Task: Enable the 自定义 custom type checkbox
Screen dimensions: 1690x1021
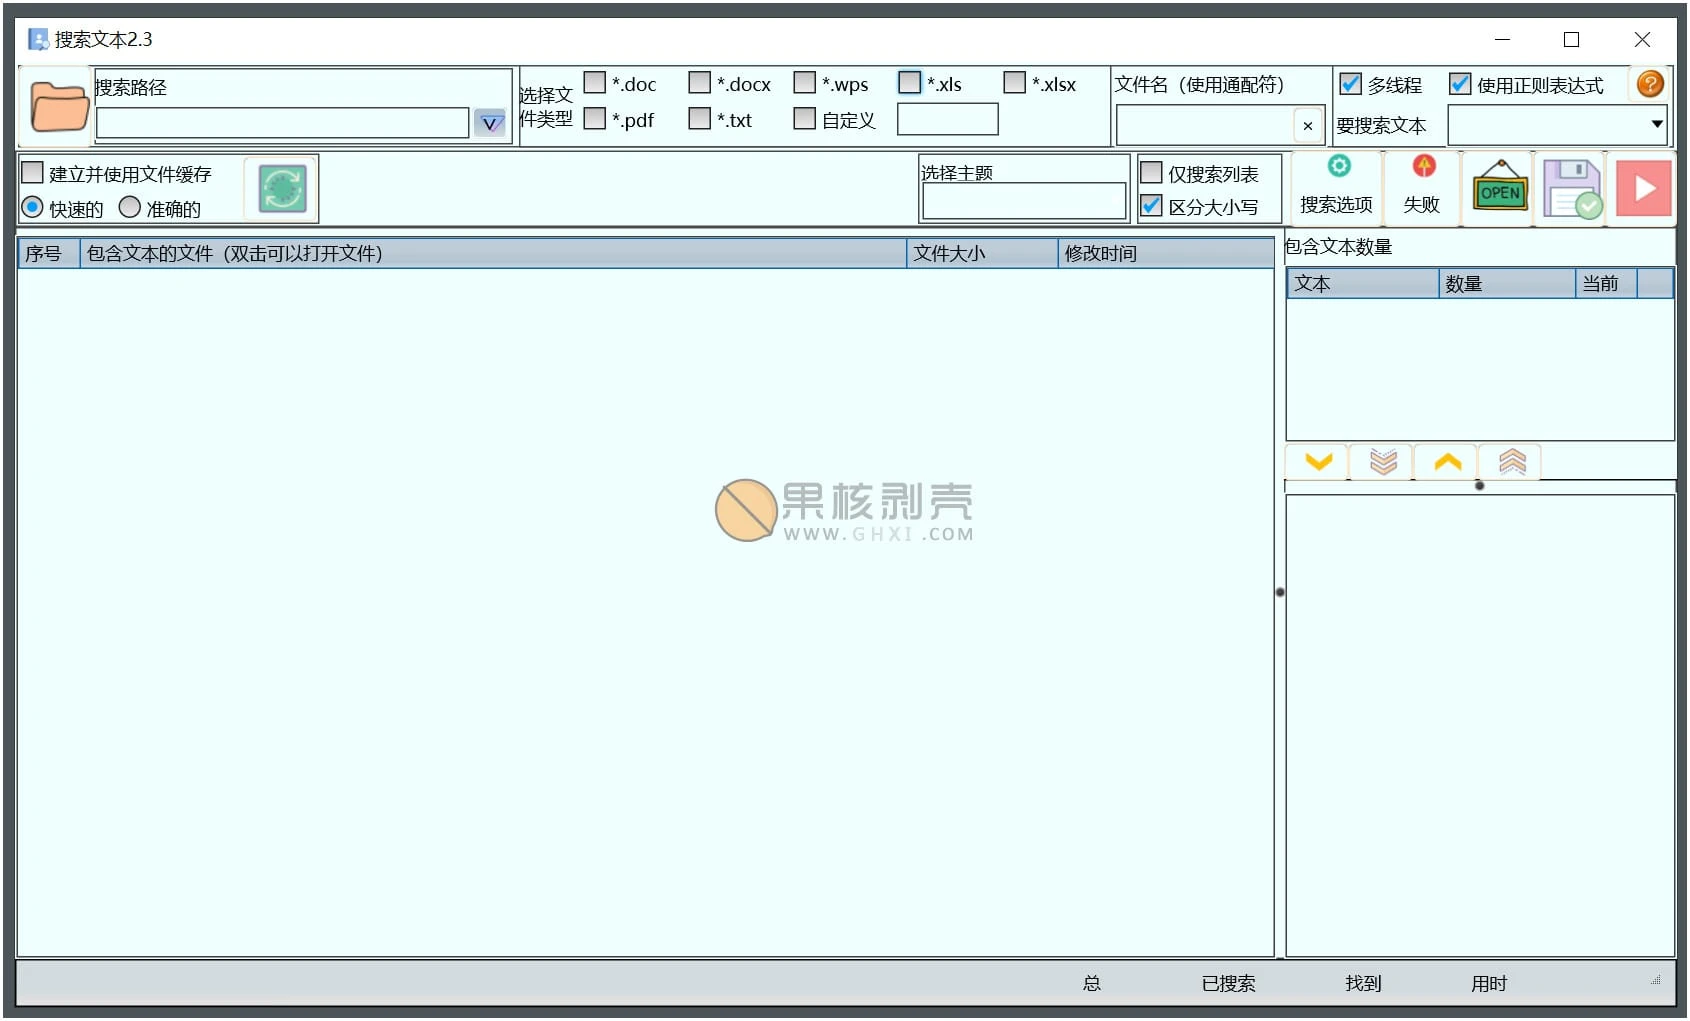Action: (805, 118)
